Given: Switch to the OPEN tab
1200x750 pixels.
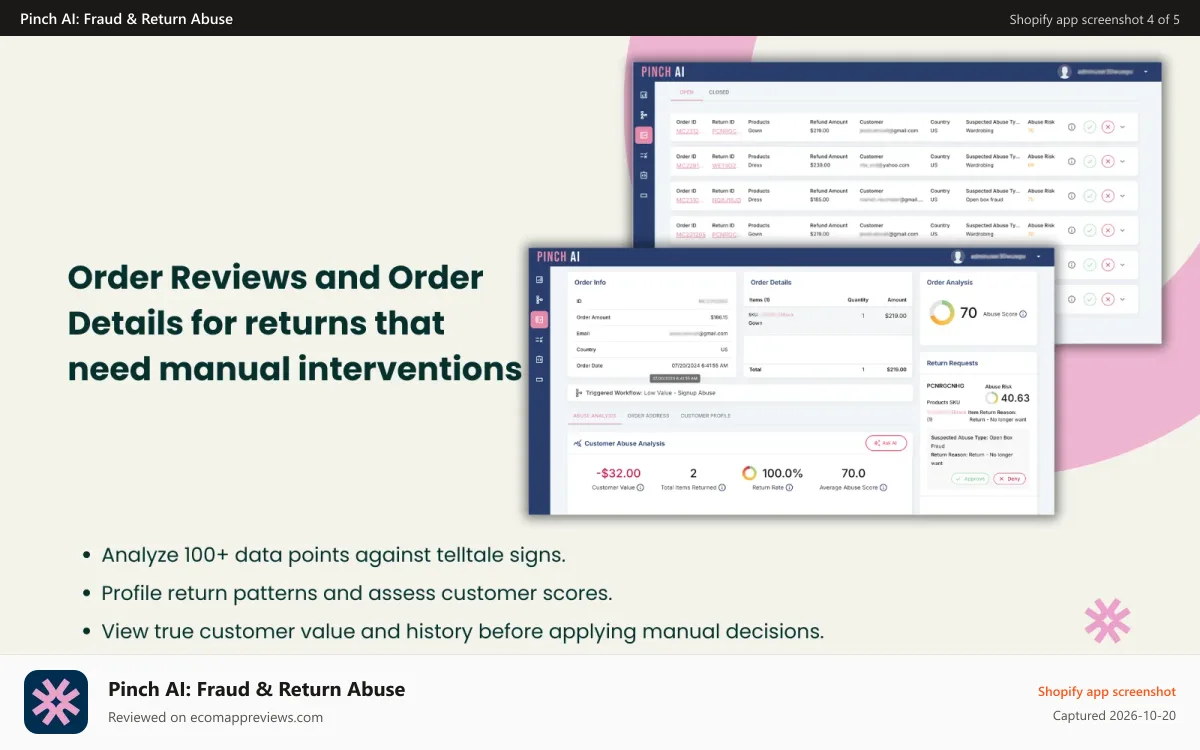Looking at the screenshot, I should (687, 92).
